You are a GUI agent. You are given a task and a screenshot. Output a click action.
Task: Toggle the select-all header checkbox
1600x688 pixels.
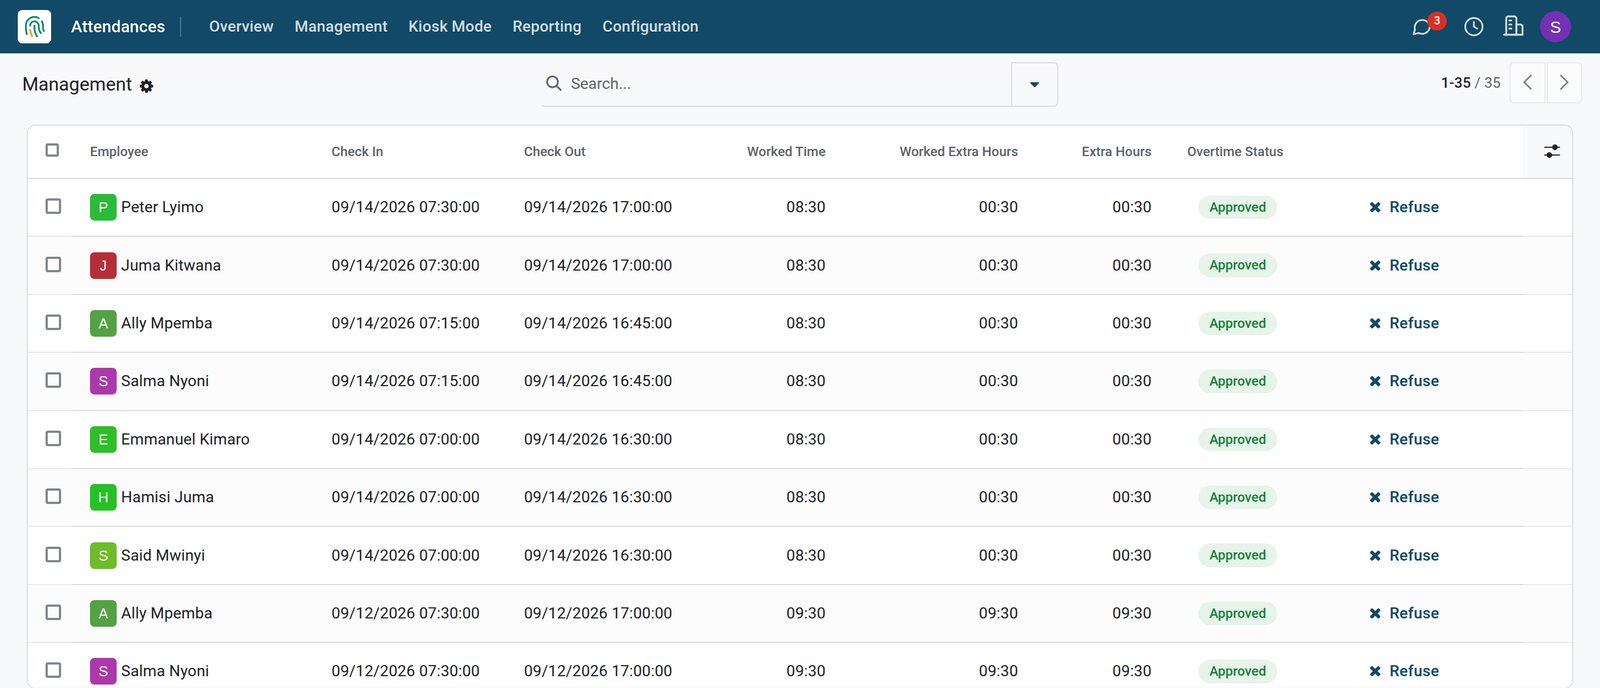(x=53, y=150)
